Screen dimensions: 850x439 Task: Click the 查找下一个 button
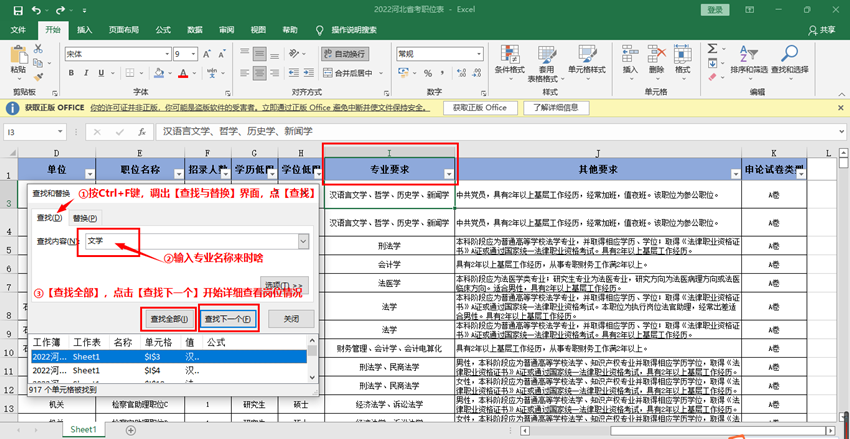click(228, 319)
